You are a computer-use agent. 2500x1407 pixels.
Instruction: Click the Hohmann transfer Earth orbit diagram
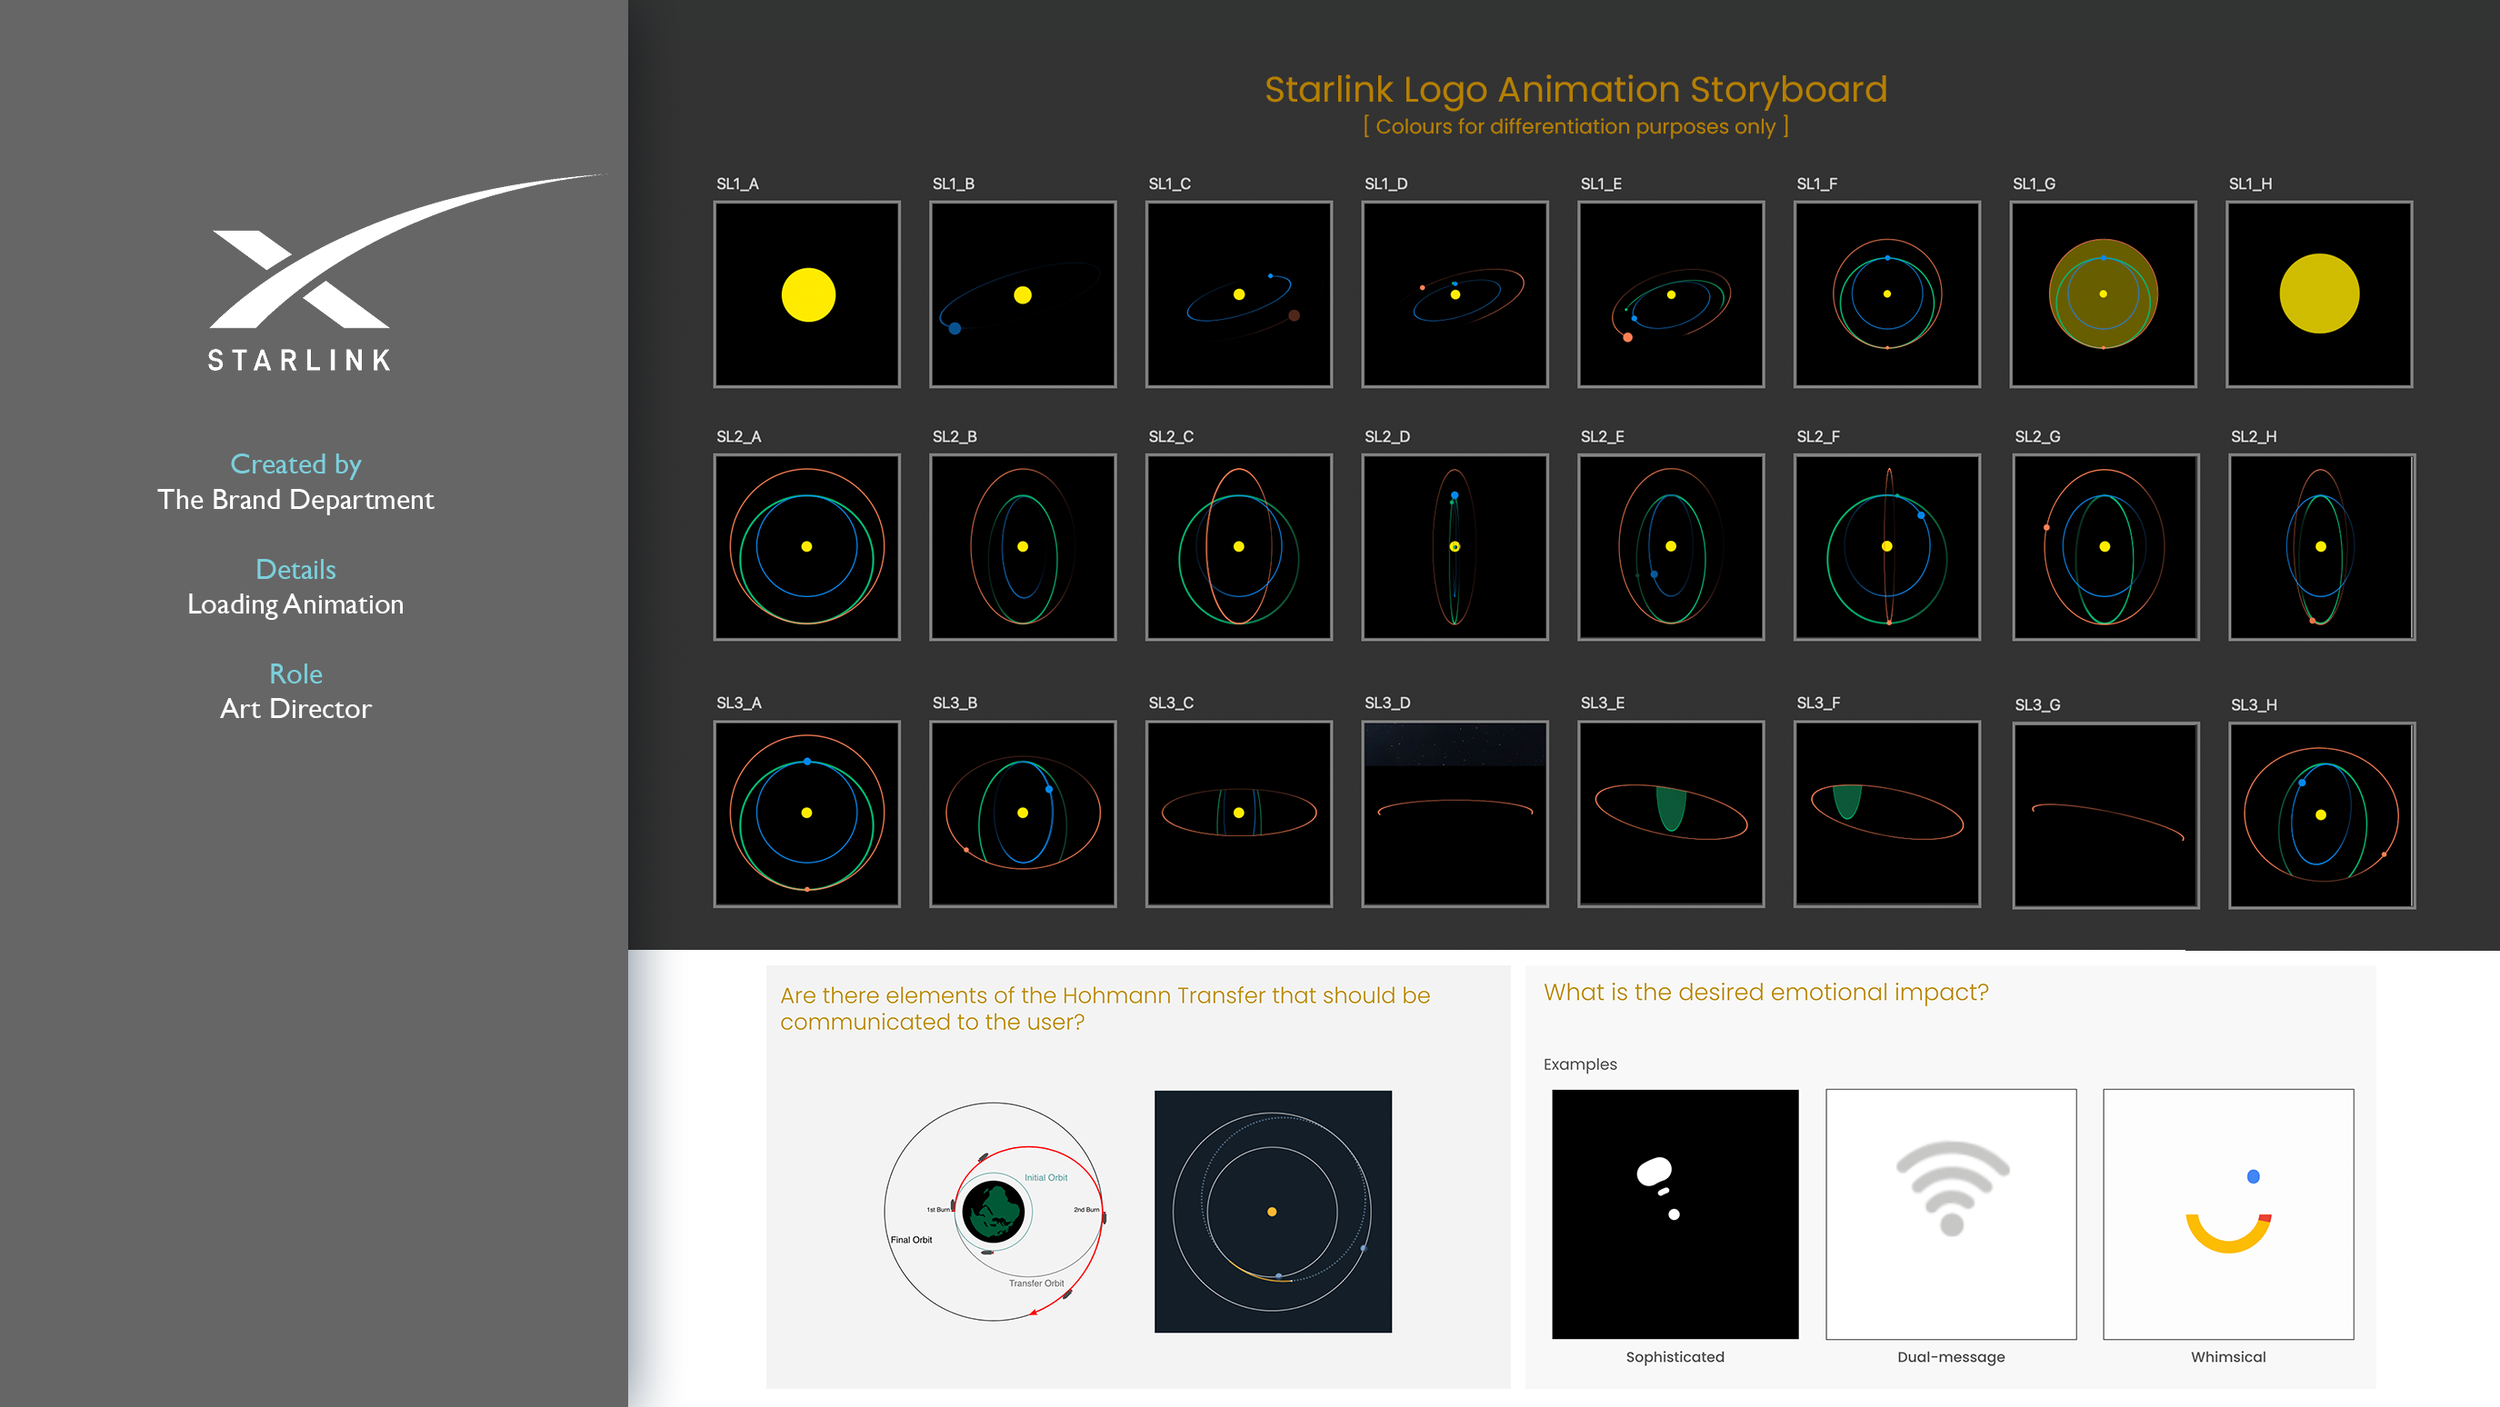point(995,1212)
